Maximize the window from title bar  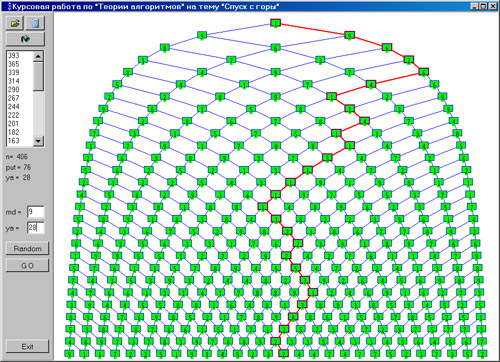484,6
